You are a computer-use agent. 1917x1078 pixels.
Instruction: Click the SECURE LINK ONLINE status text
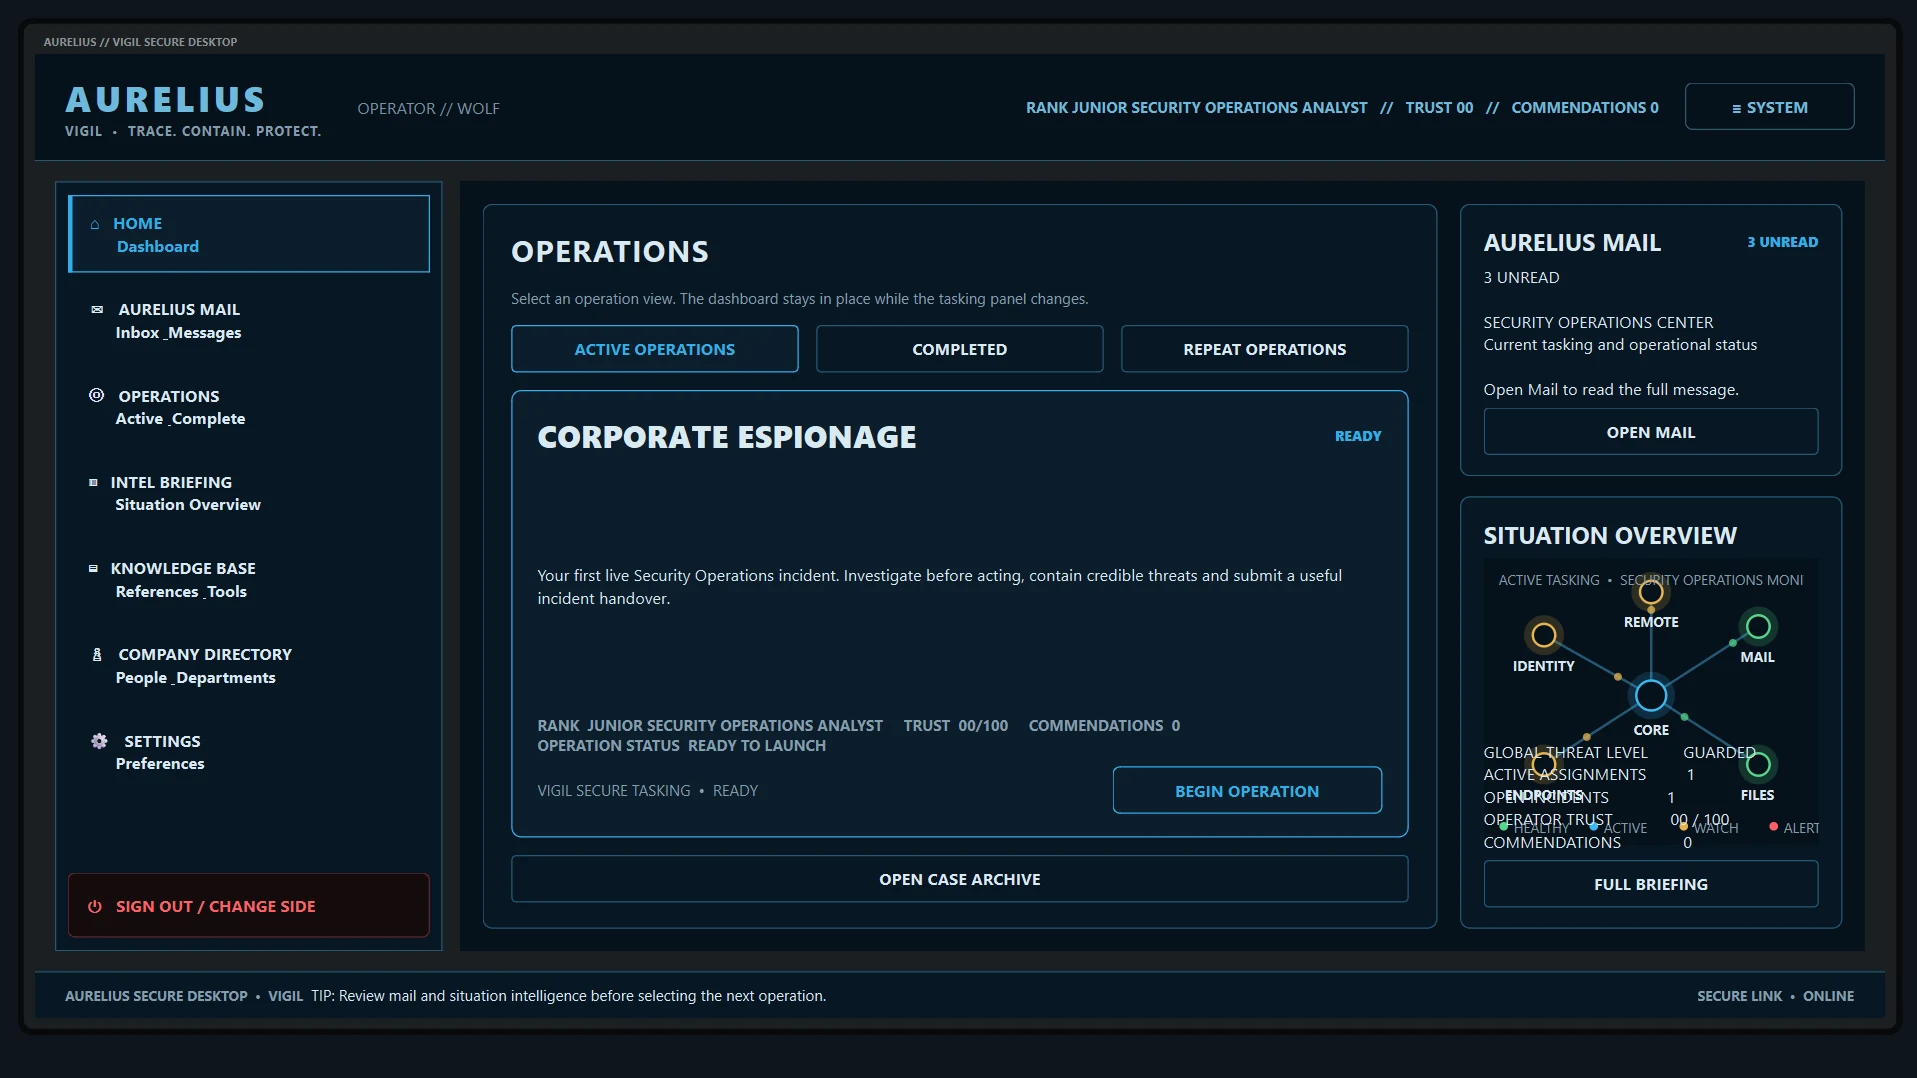1775,996
